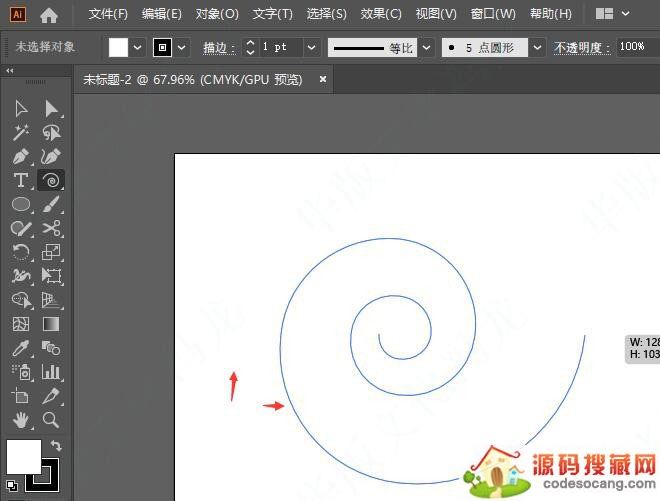Open the fill color dropdown in control bar
The width and height of the screenshot is (660, 501).
(x=138, y=47)
